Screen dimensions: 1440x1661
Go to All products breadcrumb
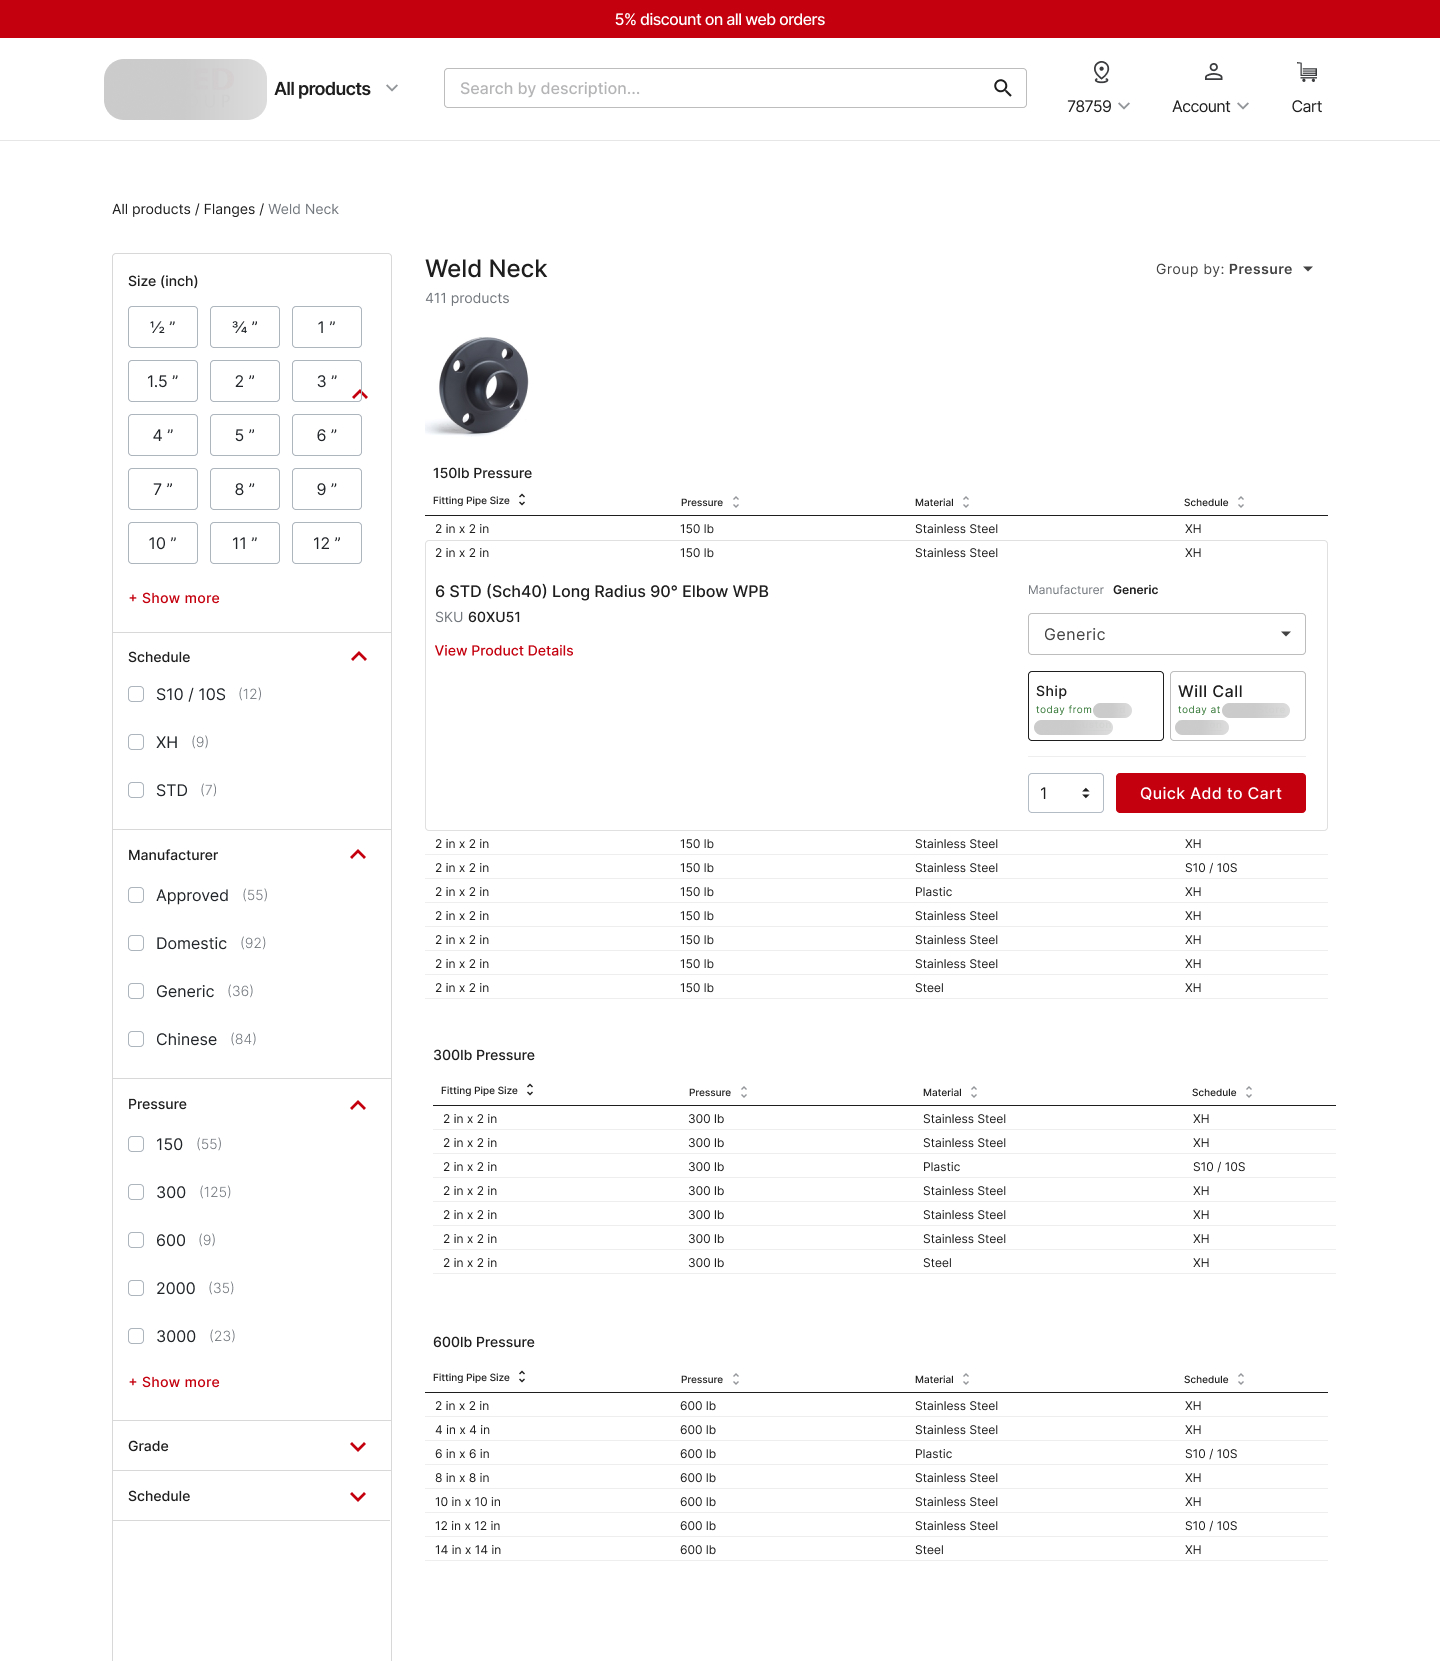[x=151, y=209]
